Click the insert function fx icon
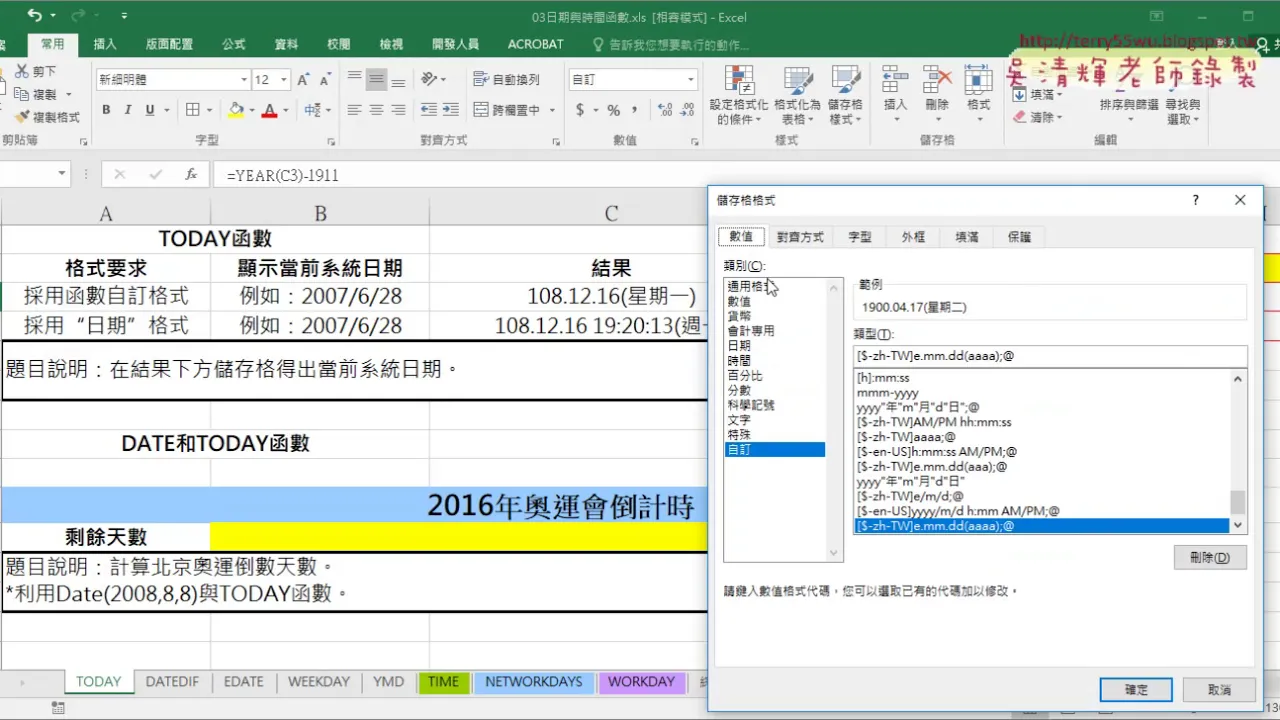Viewport: 1280px width, 720px height. pos(191,174)
